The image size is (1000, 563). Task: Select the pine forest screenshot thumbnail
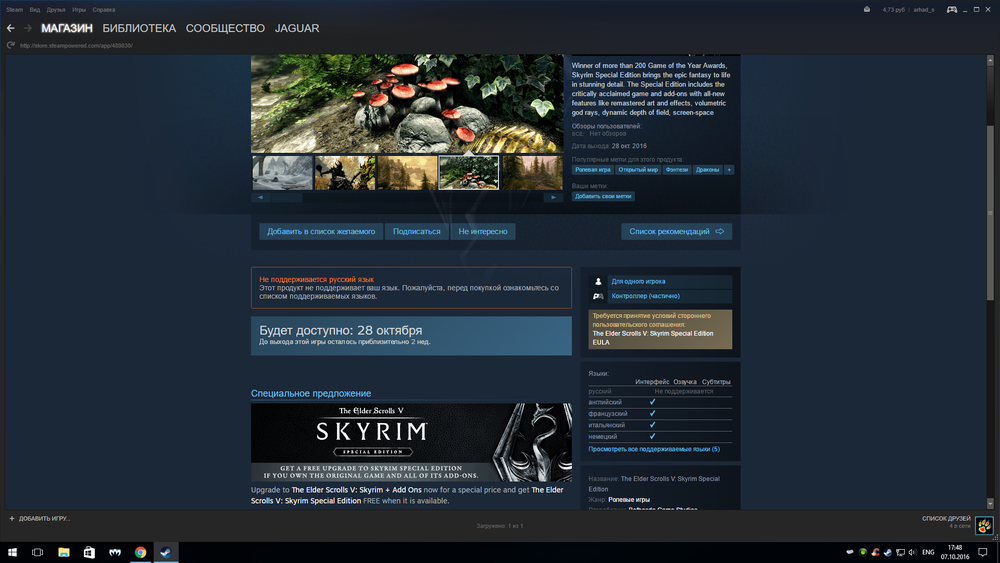click(x=533, y=173)
